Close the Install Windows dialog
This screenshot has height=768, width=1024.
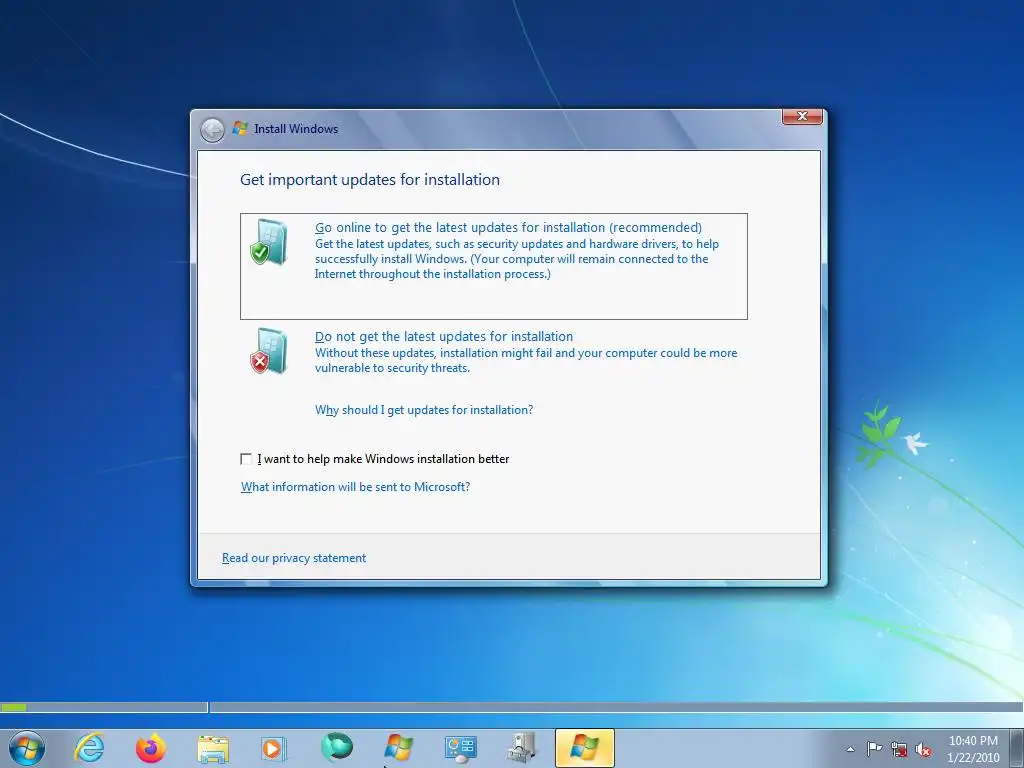tap(802, 116)
